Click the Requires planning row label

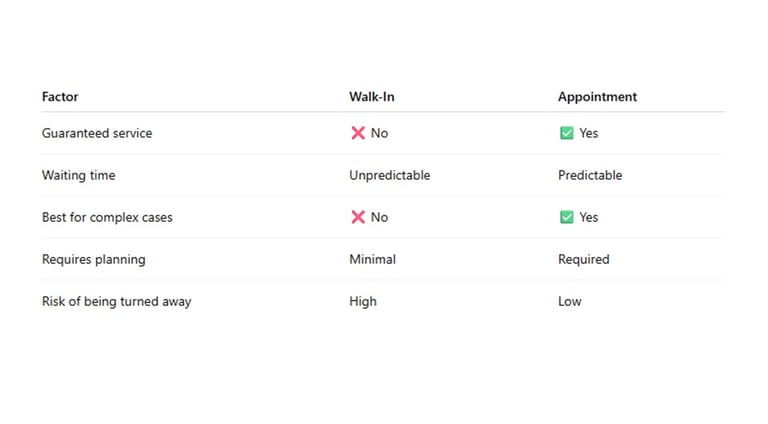[93, 259]
